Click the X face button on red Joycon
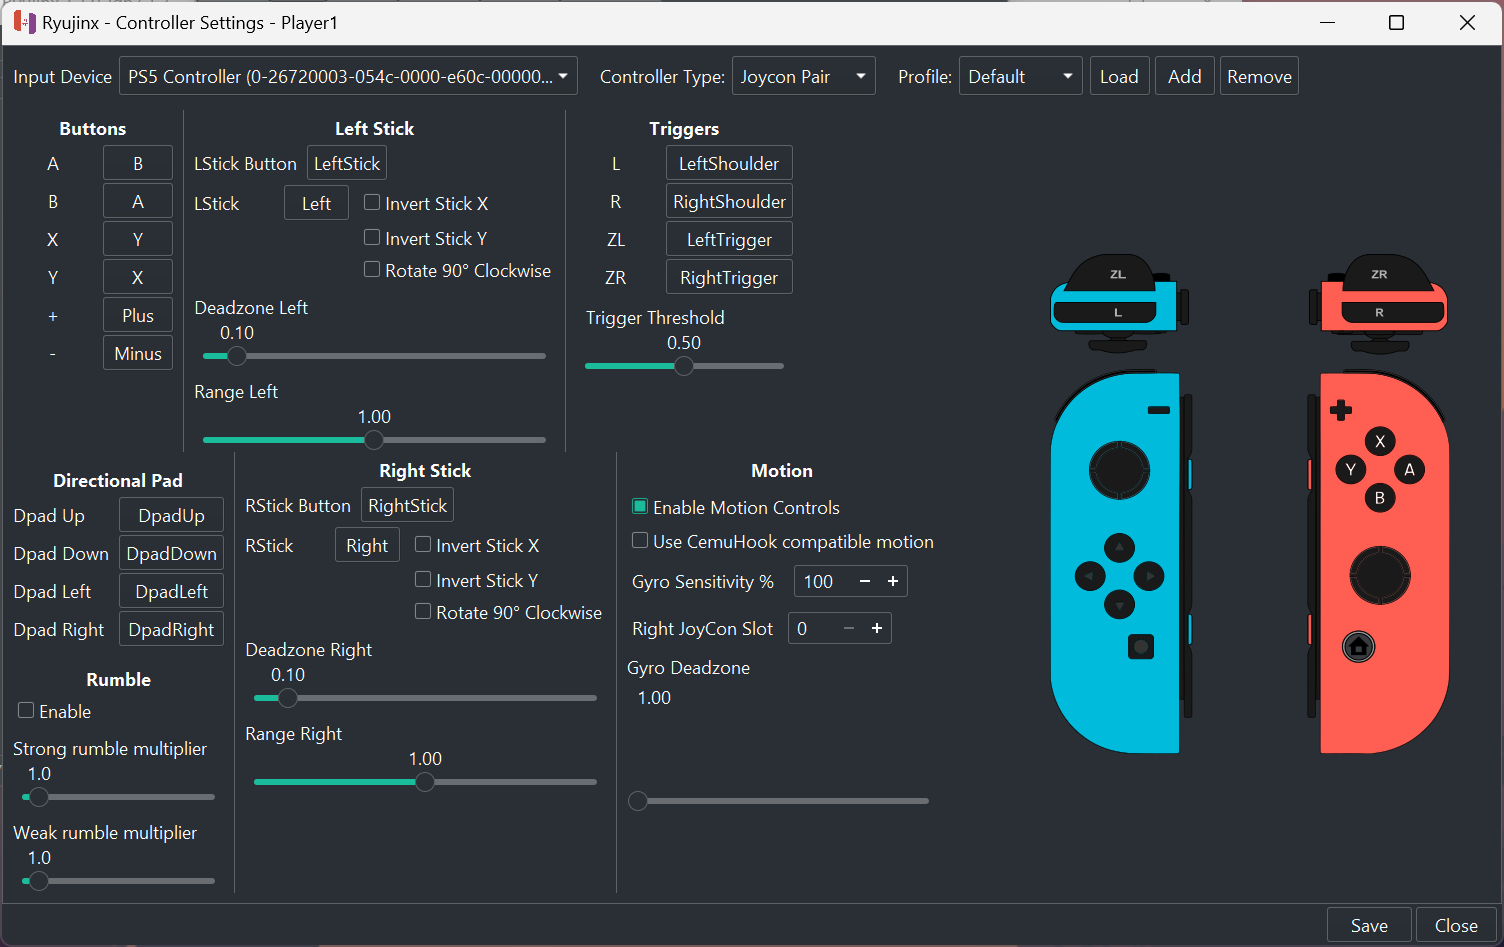 [1380, 441]
